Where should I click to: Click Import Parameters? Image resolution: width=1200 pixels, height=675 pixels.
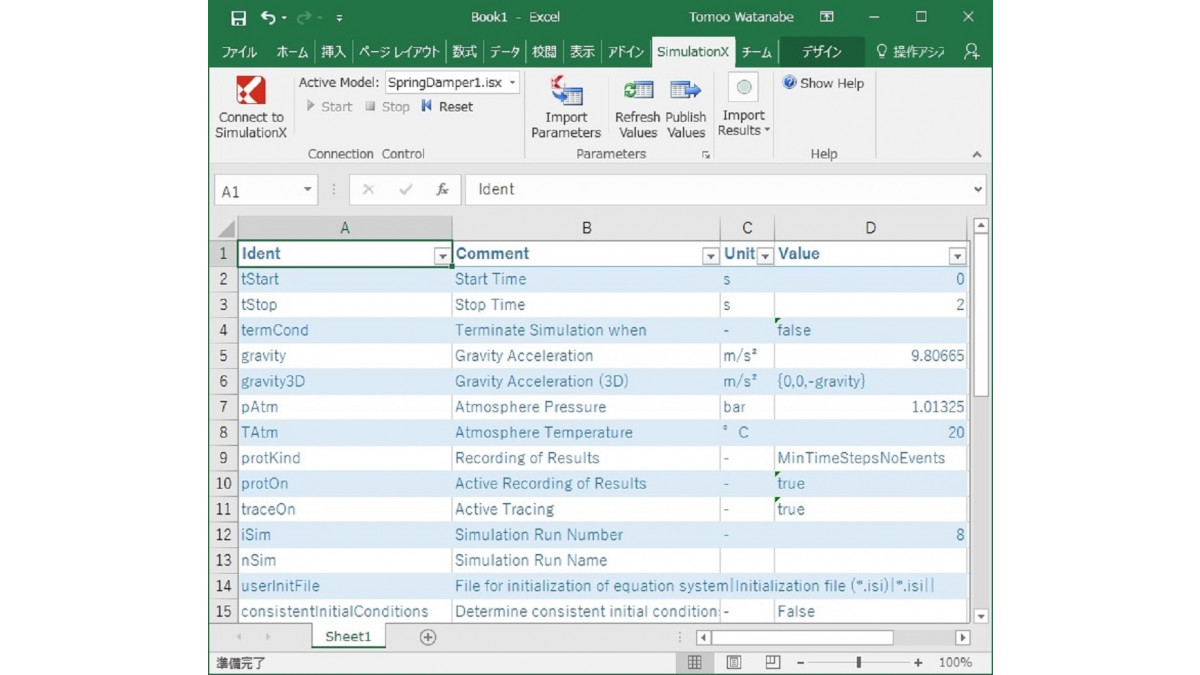[566, 107]
